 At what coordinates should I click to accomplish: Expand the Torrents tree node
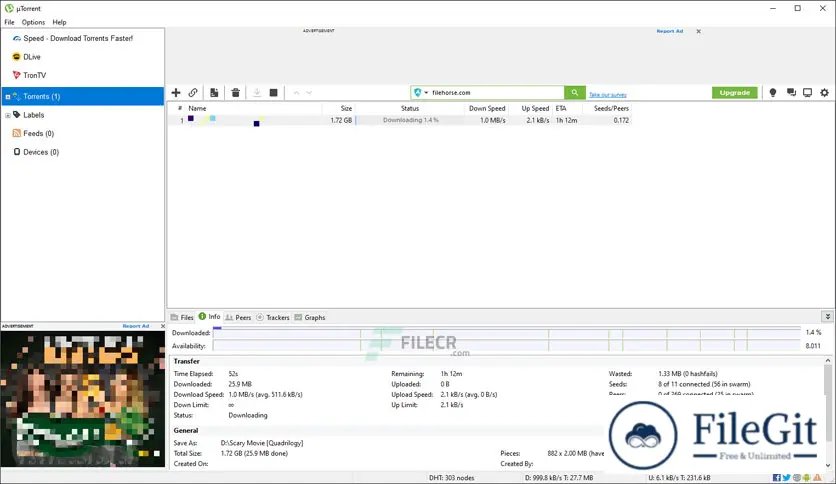click(x=7, y=96)
